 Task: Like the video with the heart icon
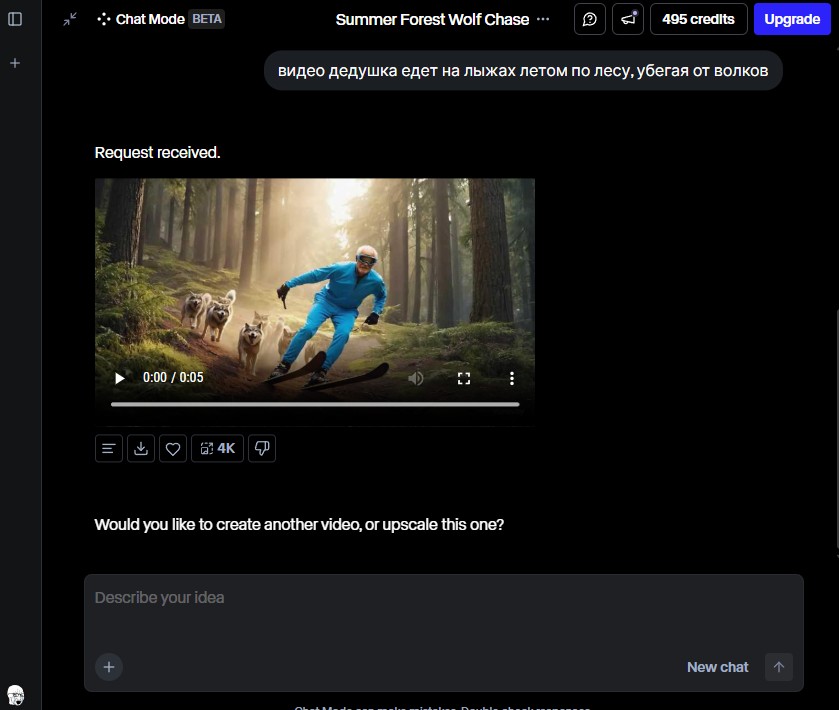[x=173, y=448]
